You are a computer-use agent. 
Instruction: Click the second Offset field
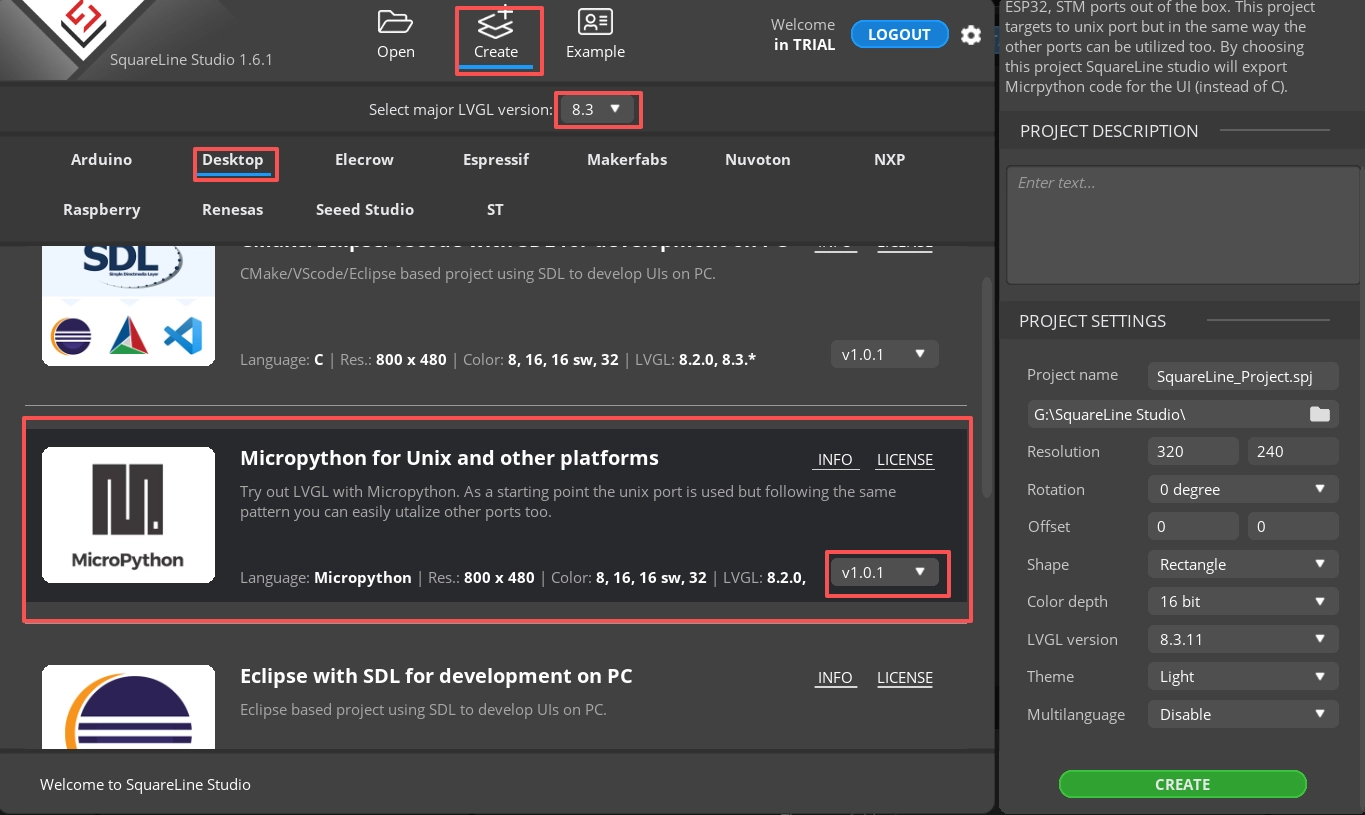pos(1293,527)
